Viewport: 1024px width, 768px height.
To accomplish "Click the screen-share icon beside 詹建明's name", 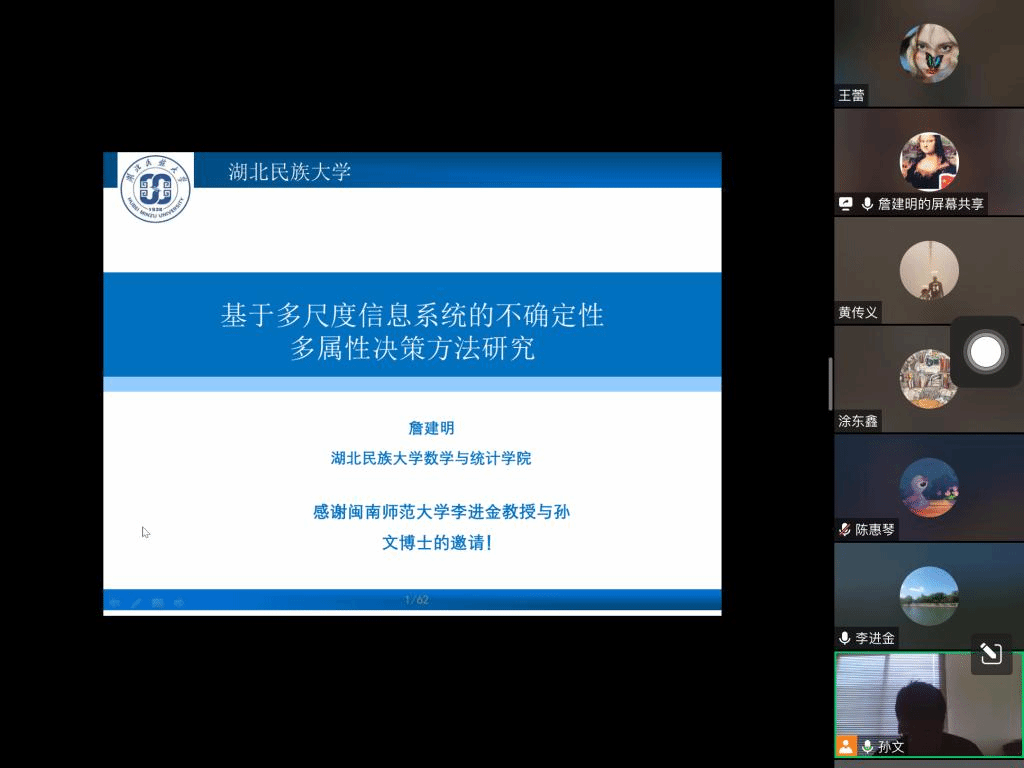I will 846,204.
